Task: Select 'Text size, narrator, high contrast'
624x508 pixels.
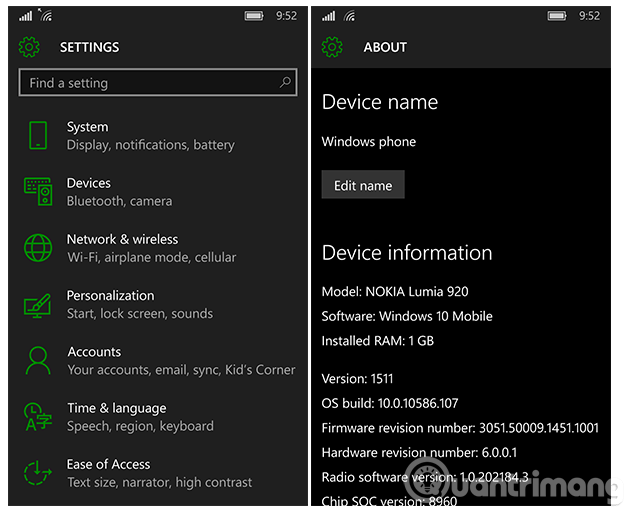Action: tap(159, 483)
